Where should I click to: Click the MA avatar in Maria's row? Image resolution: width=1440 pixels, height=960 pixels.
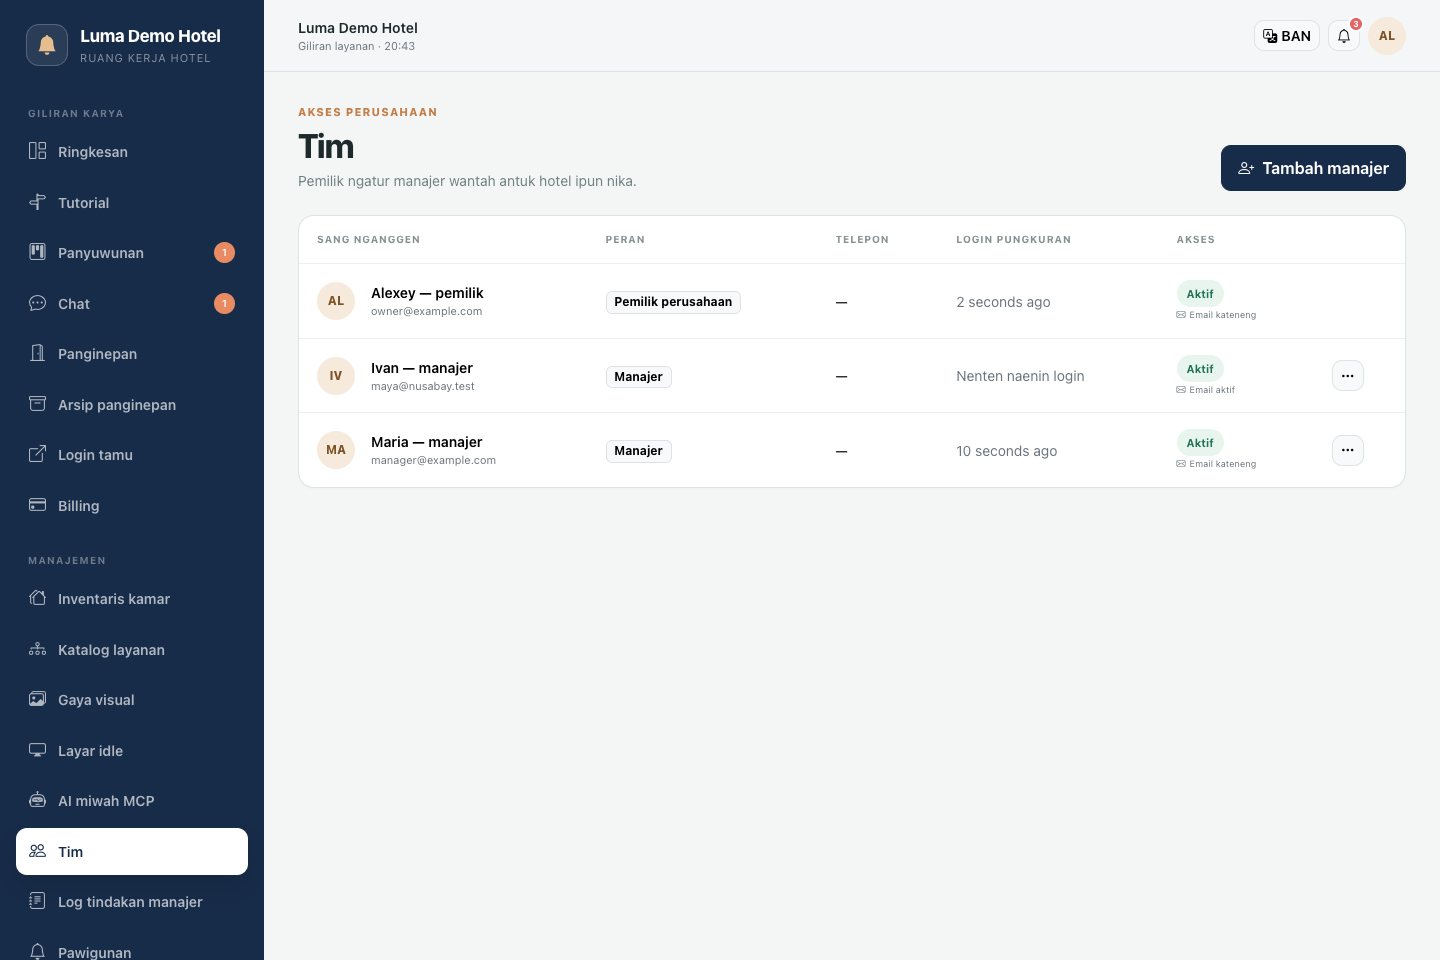tap(336, 450)
